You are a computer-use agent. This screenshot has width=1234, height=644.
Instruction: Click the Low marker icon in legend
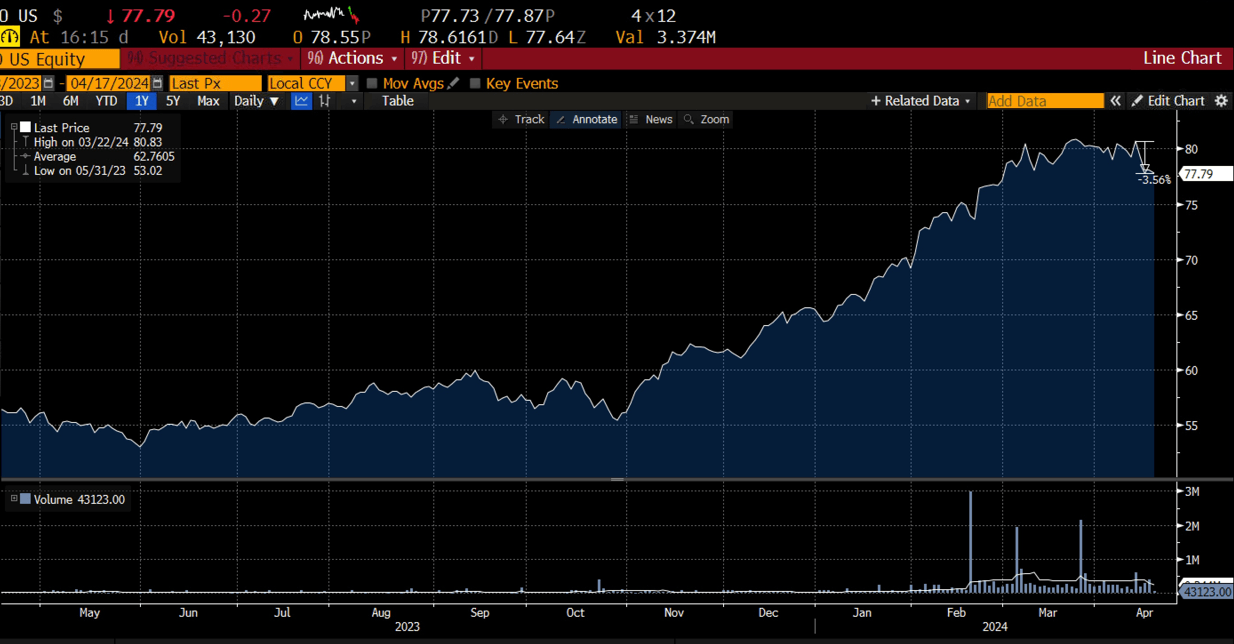[25, 171]
